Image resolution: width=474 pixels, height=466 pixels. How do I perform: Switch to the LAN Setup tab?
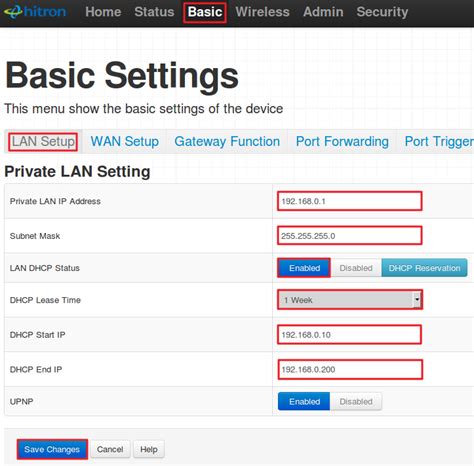pos(43,142)
